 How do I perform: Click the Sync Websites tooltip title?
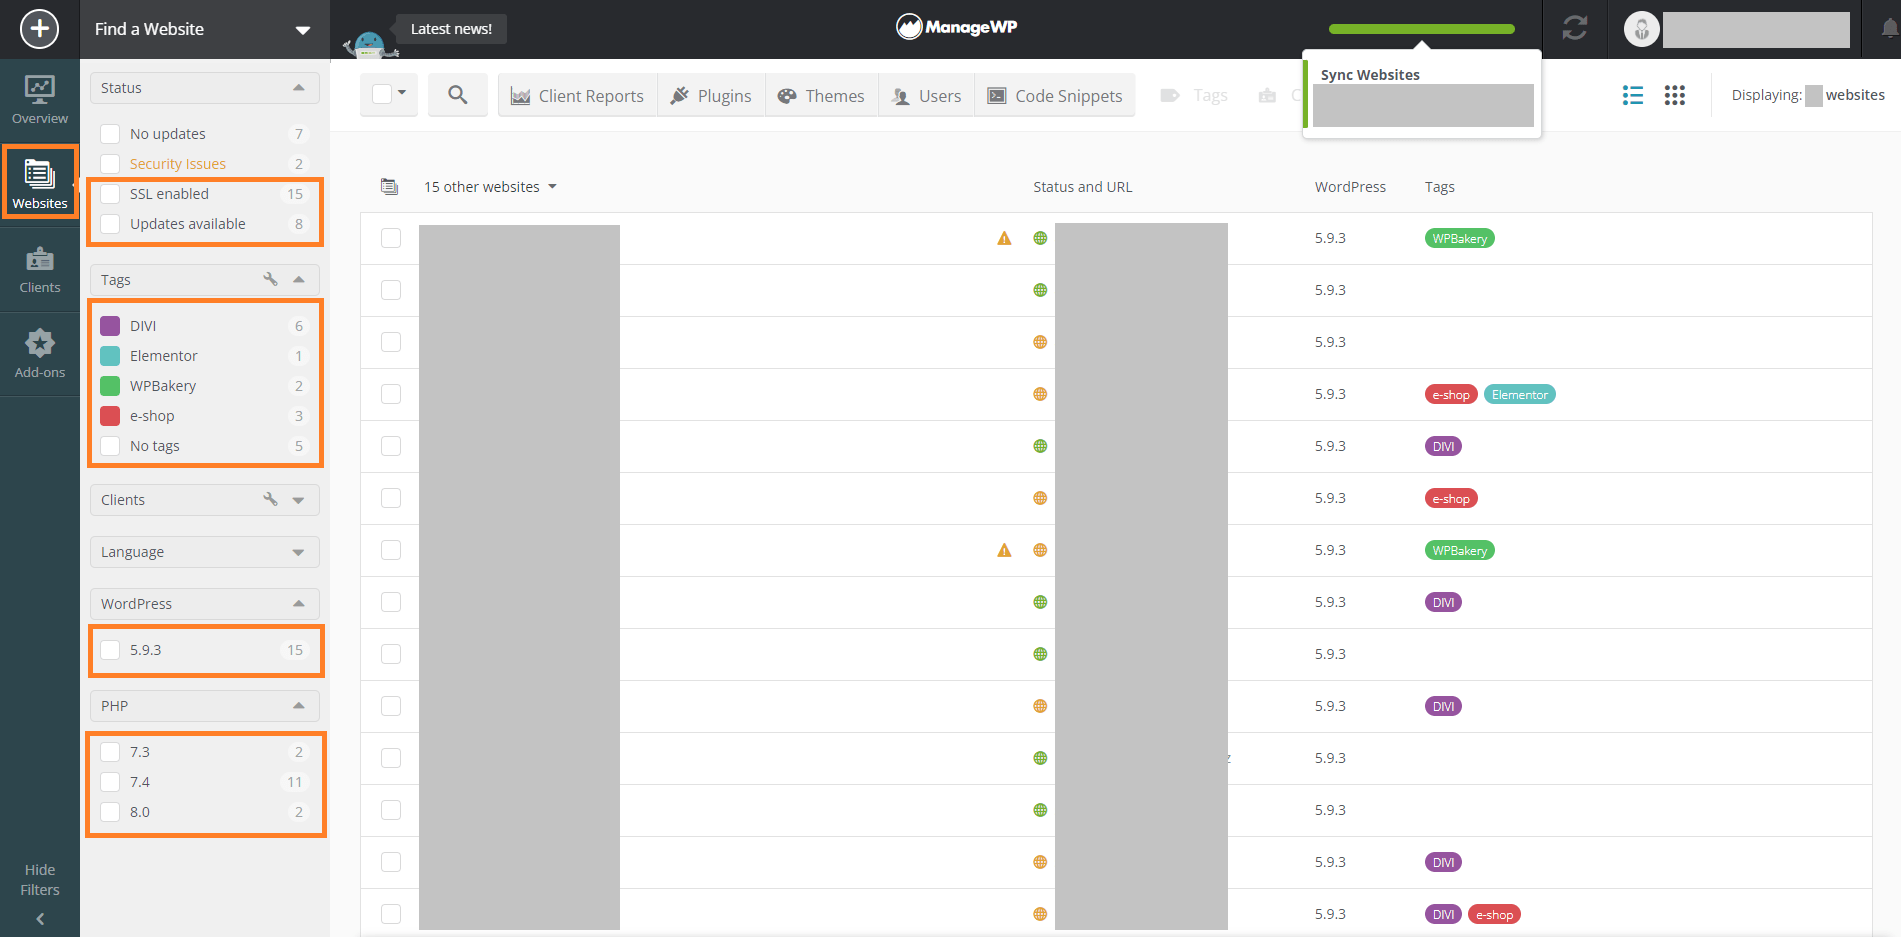1370,75
